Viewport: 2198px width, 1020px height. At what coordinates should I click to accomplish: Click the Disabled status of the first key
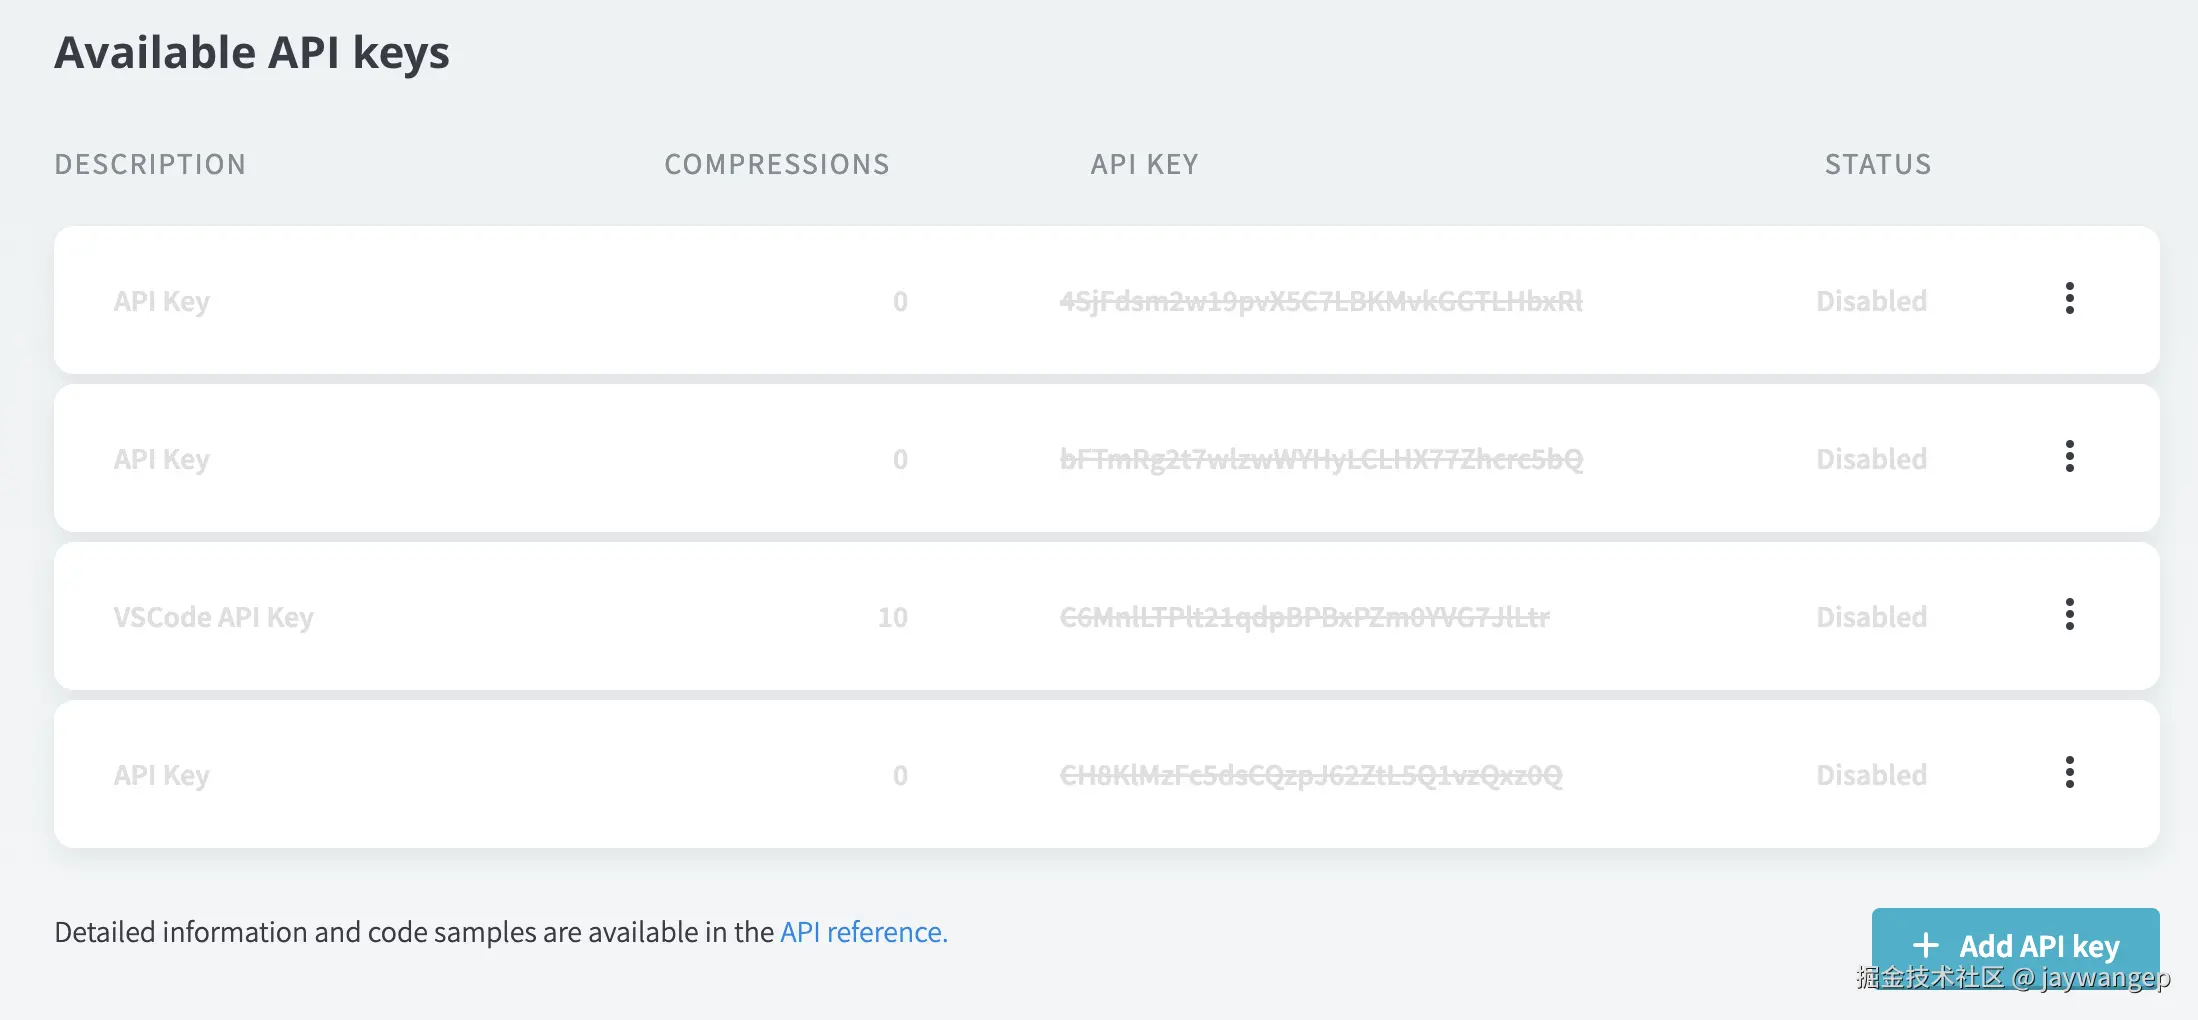(1871, 301)
